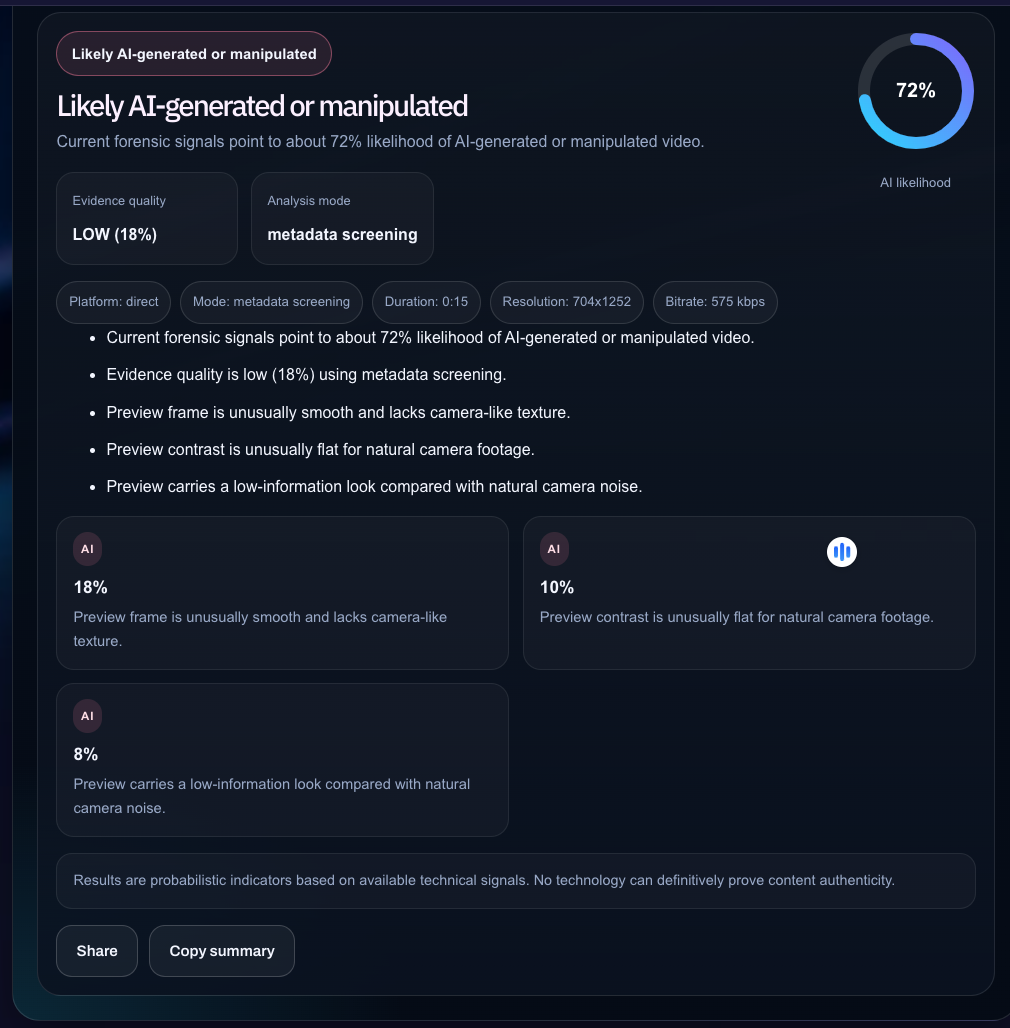Viewport: 1010px width, 1028px height.
Task: Click the blue audio bars icon
Action: click(x=842, y=551)
